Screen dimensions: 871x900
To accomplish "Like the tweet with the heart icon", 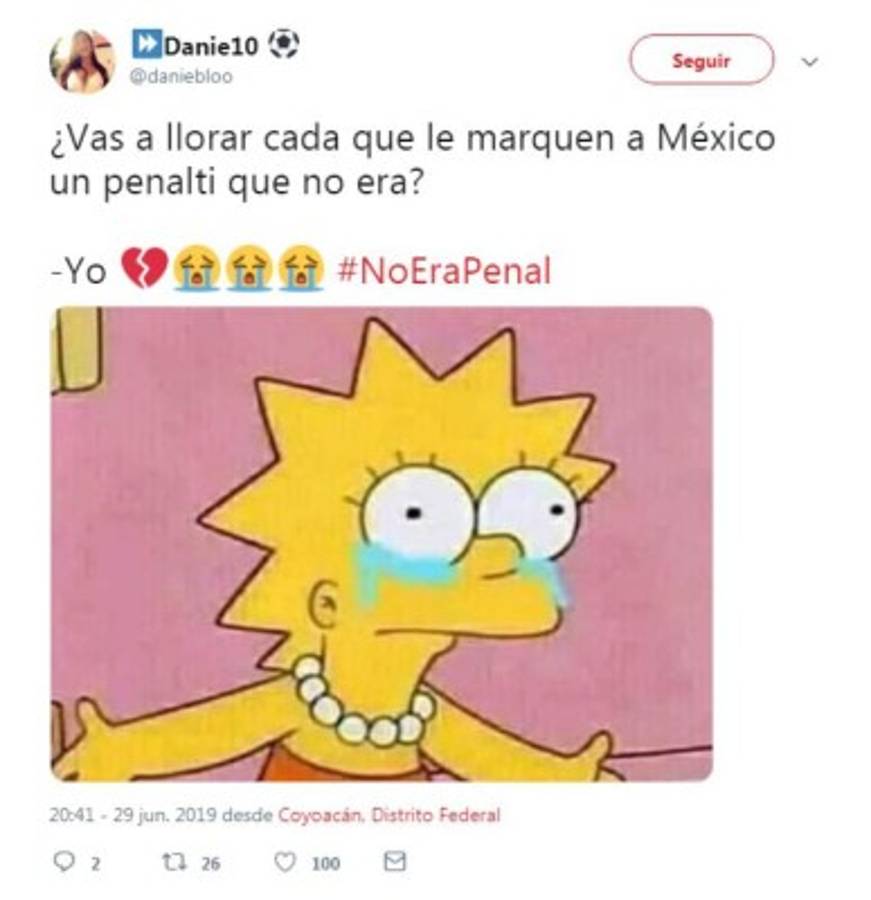I will pos(285,862).
